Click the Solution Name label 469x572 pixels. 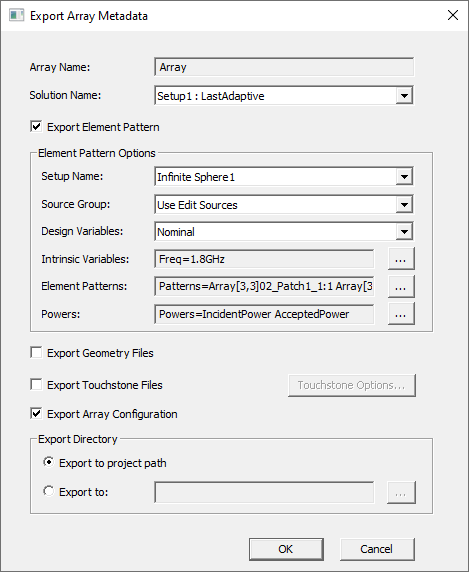pos(65,95)
